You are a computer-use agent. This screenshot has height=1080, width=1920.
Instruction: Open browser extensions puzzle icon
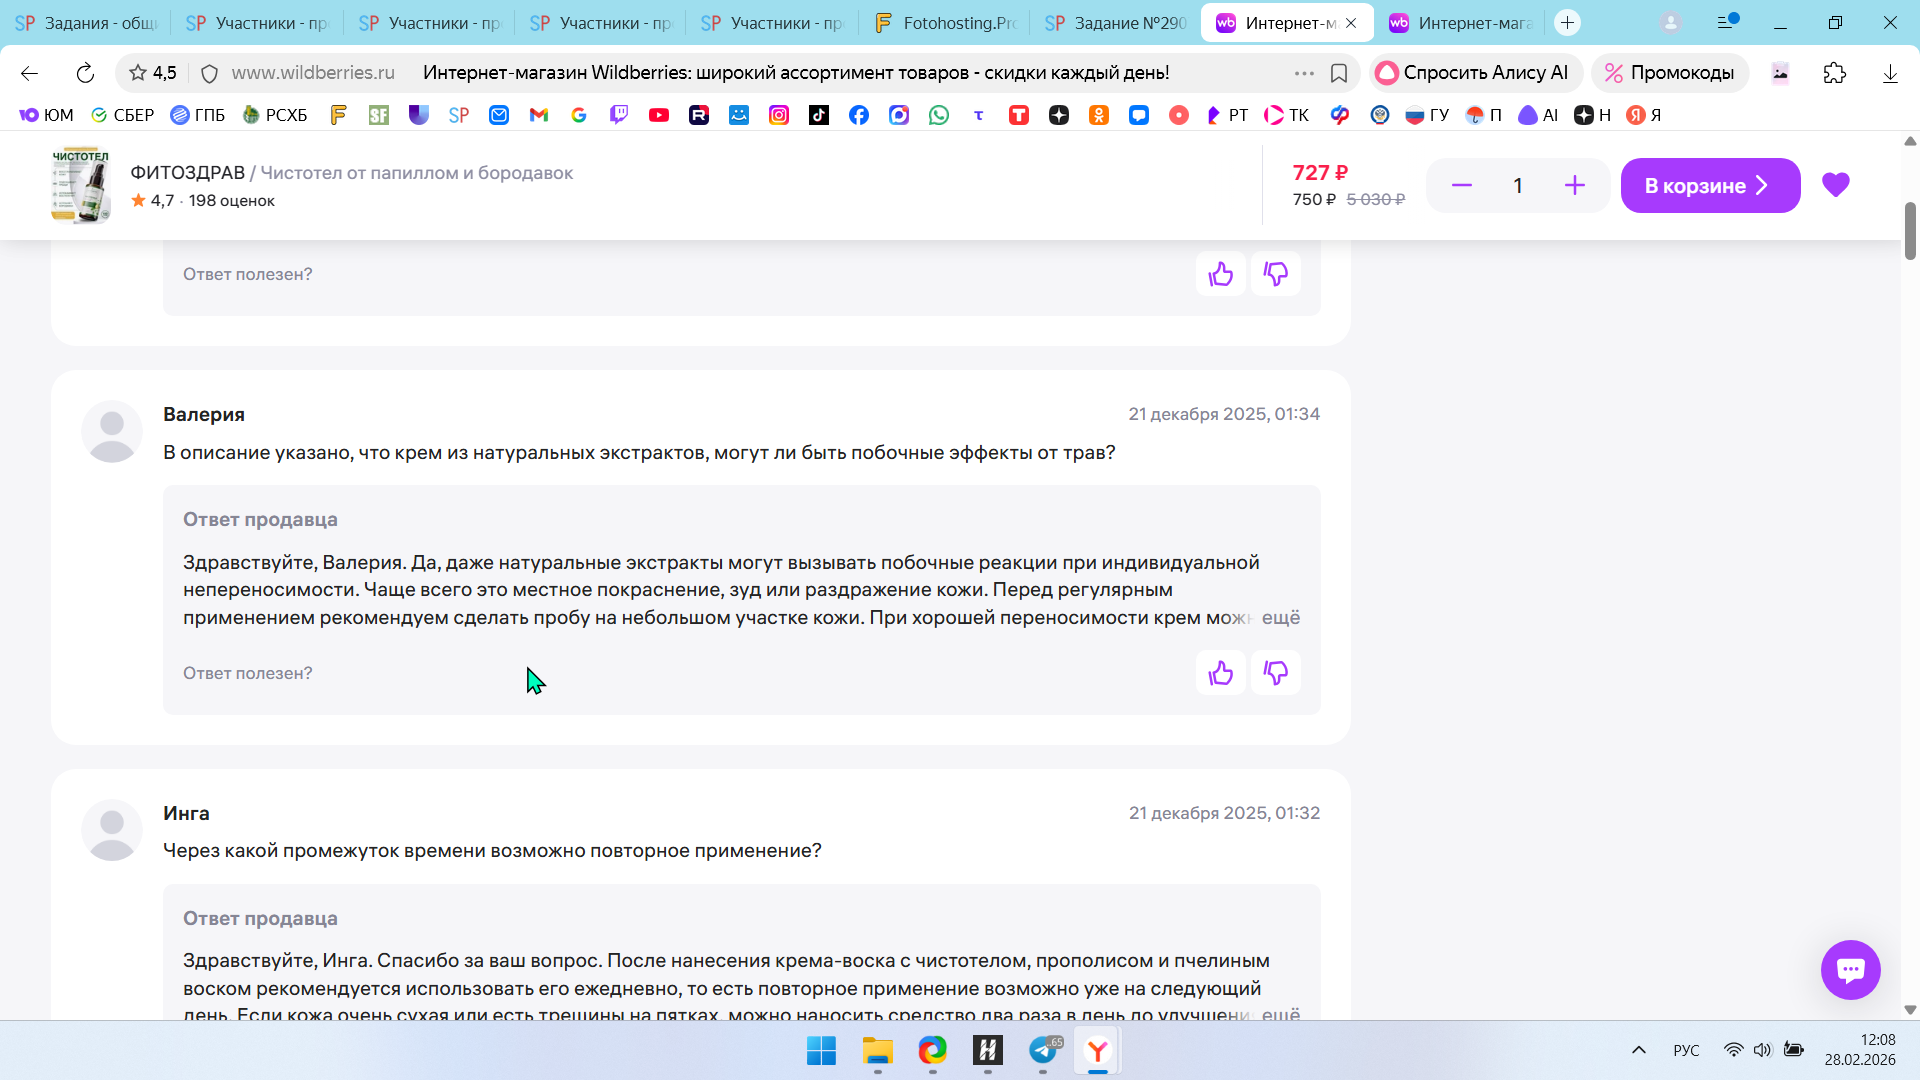[1834, 73]
